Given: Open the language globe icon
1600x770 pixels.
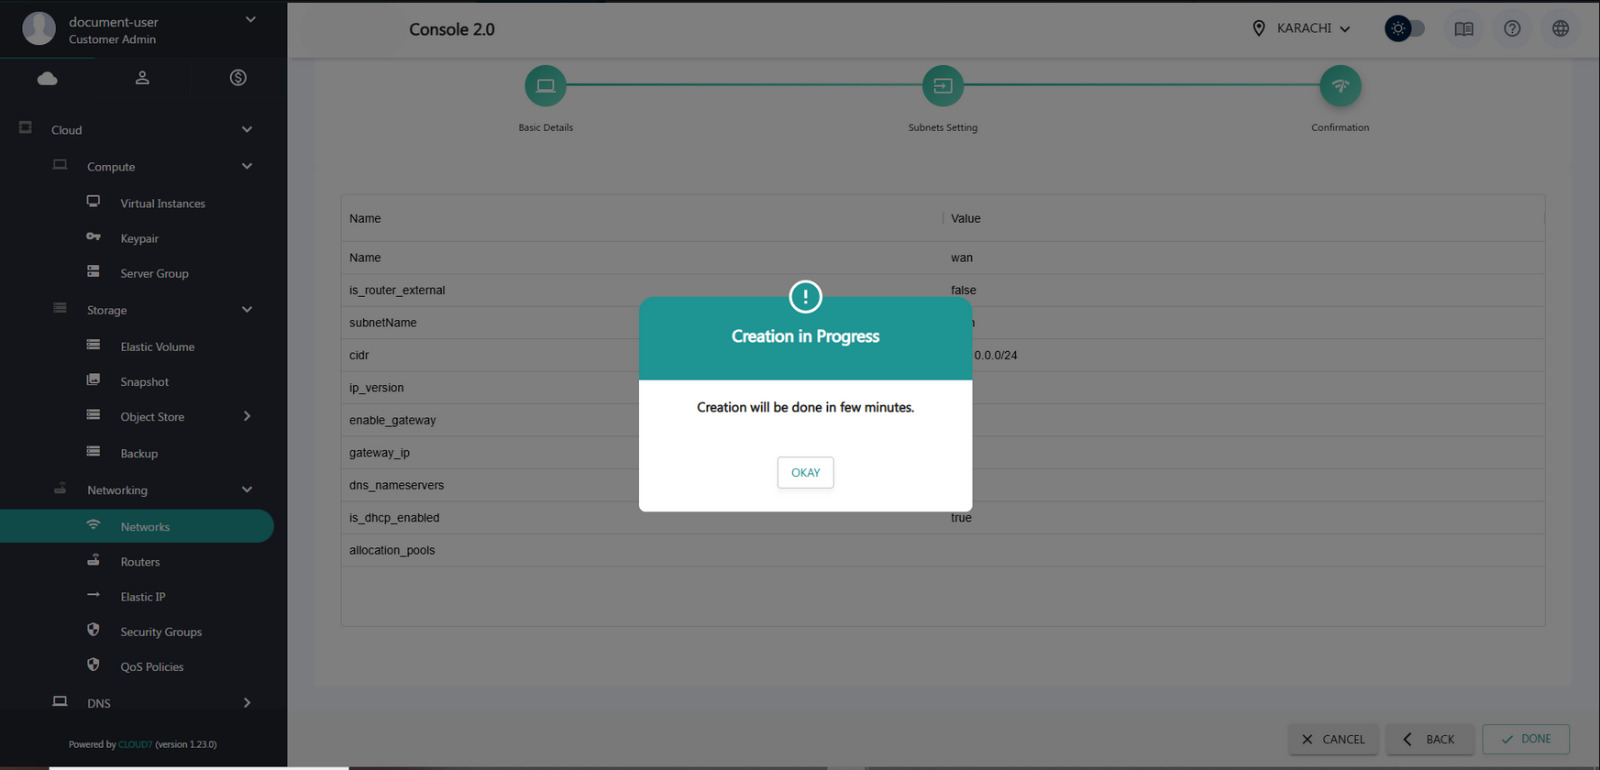Looking at the screenshot, I should tap(1560, 29).
